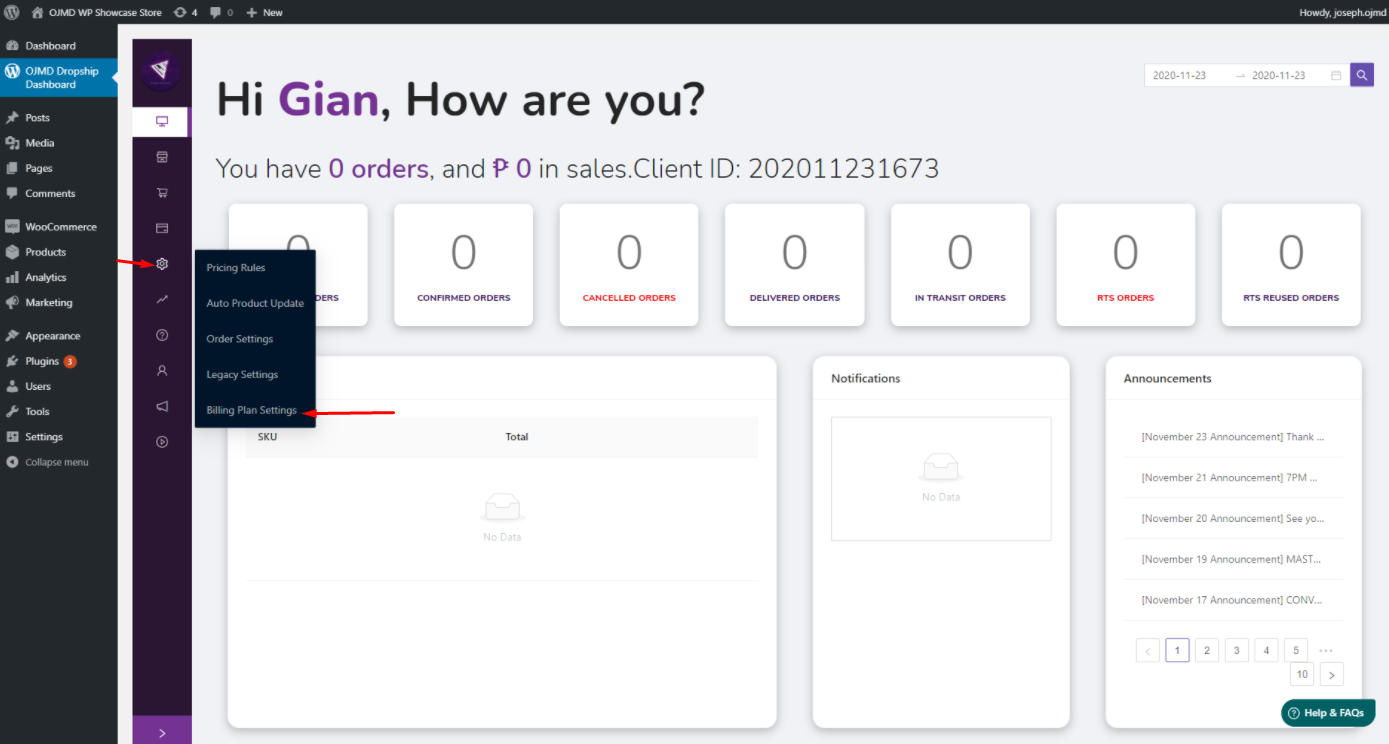Open the Help & FAQs button
The height and width of the screenshot is (744, 1389).
1328,713
